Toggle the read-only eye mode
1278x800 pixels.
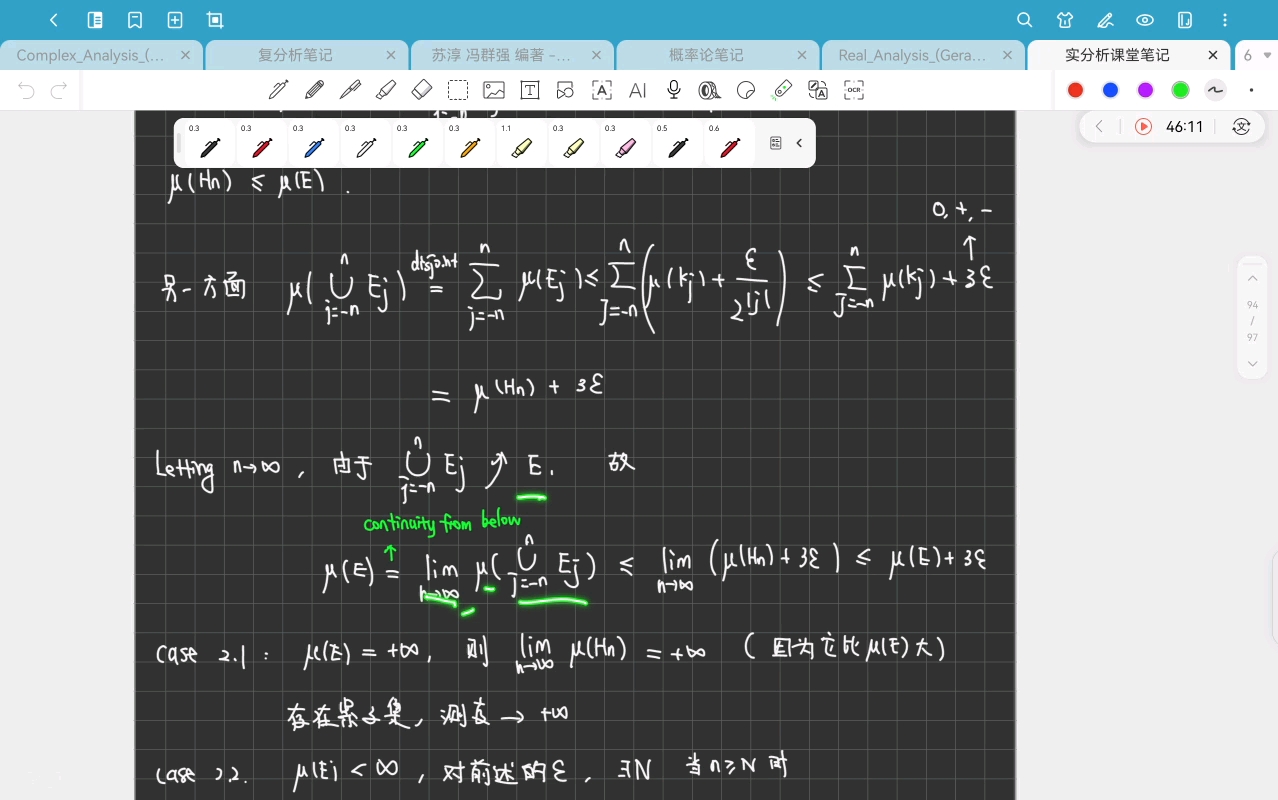point(1145,20)
